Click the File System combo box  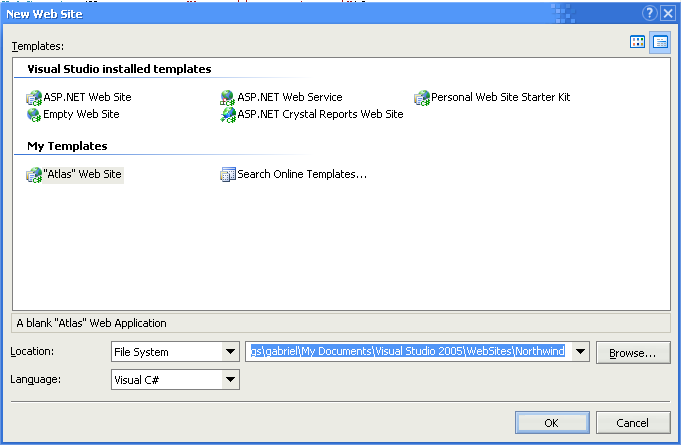coord(175,352)
